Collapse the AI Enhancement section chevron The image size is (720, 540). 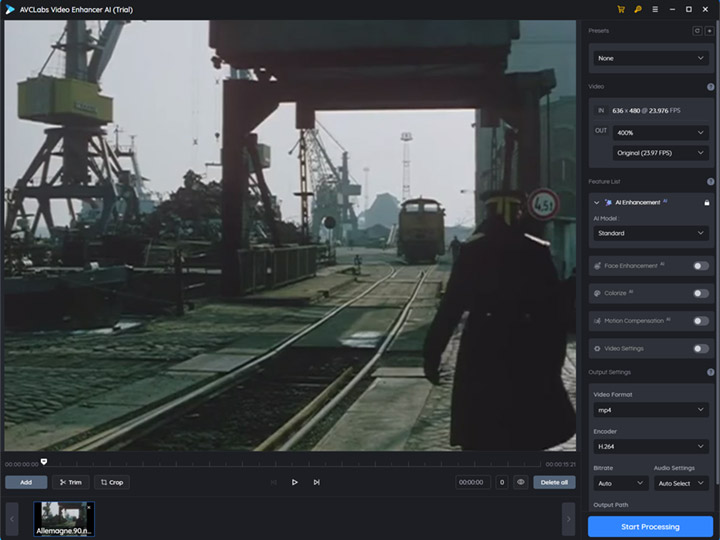pyautogui.click(x=597, y=203)
